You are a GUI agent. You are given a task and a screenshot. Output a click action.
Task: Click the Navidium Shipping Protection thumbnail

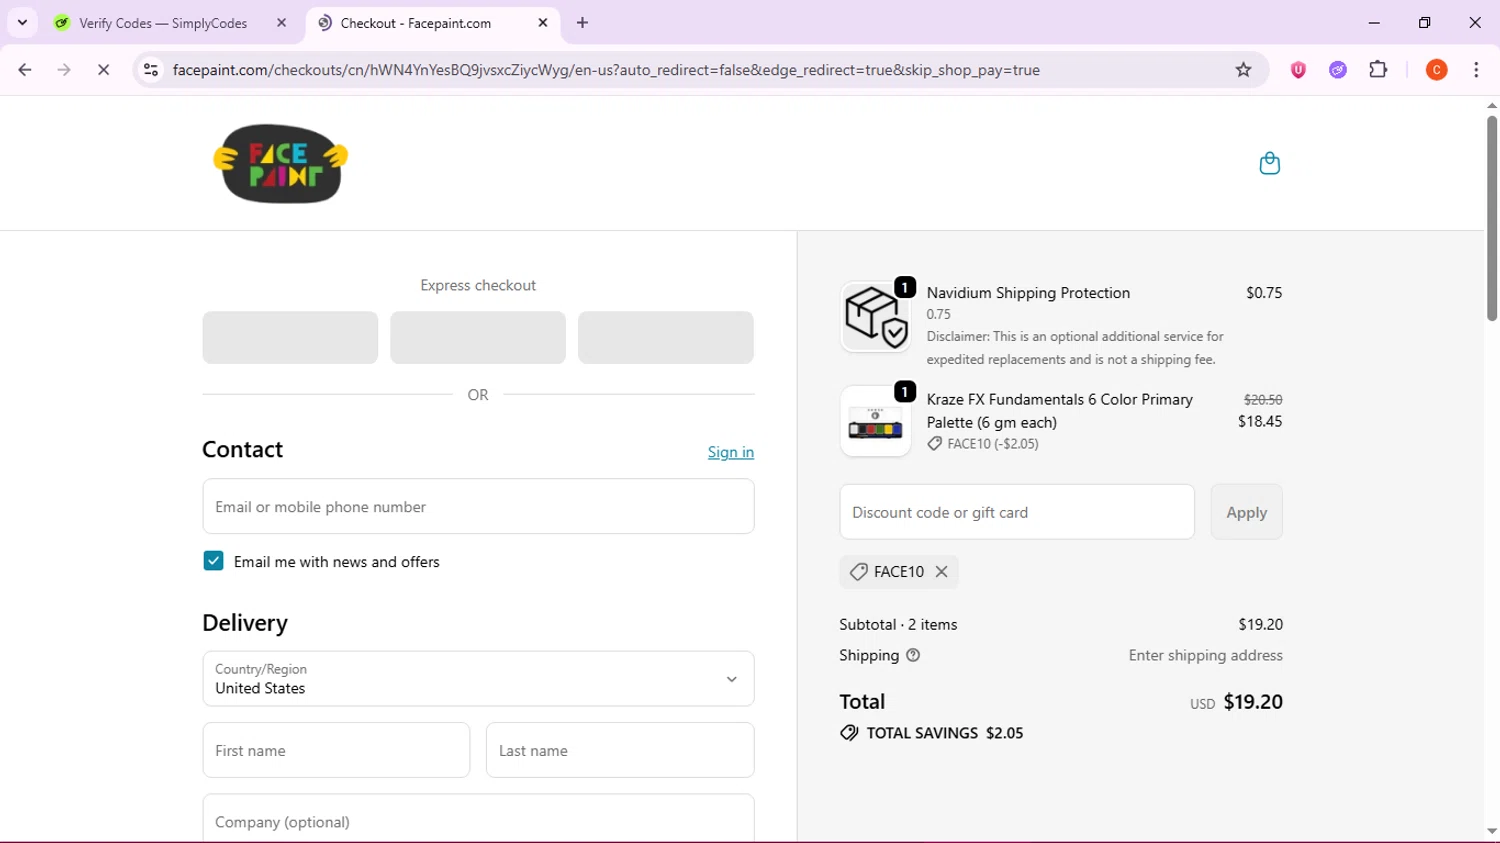[x=875, y=317]
